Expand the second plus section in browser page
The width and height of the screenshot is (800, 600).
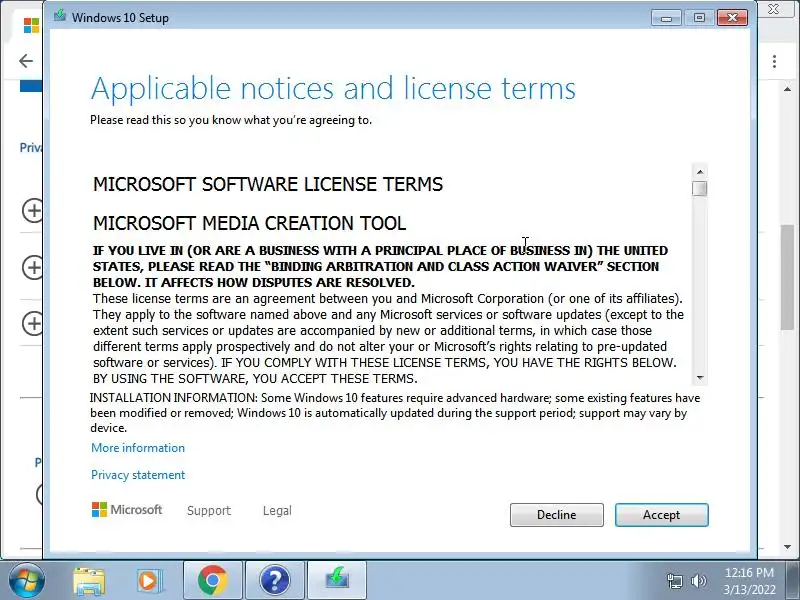click(x=33, y=267)
